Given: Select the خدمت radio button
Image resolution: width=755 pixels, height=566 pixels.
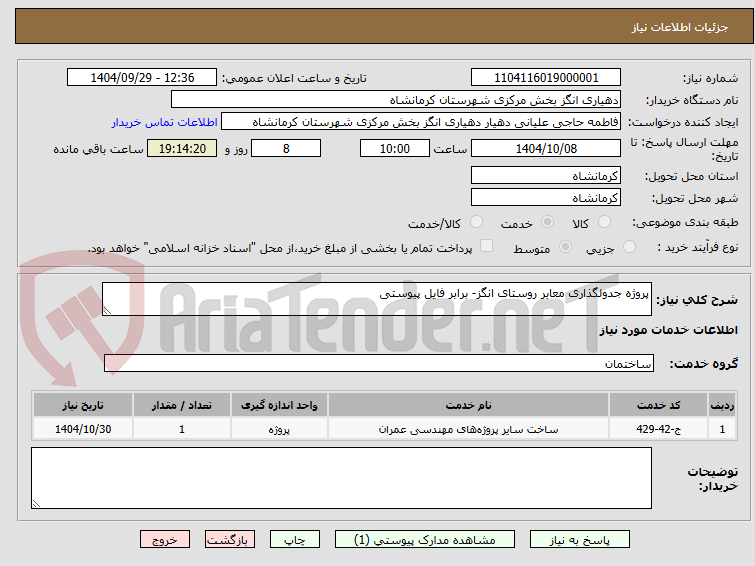Looking at the screenshot, I should [x=547, y=222].
